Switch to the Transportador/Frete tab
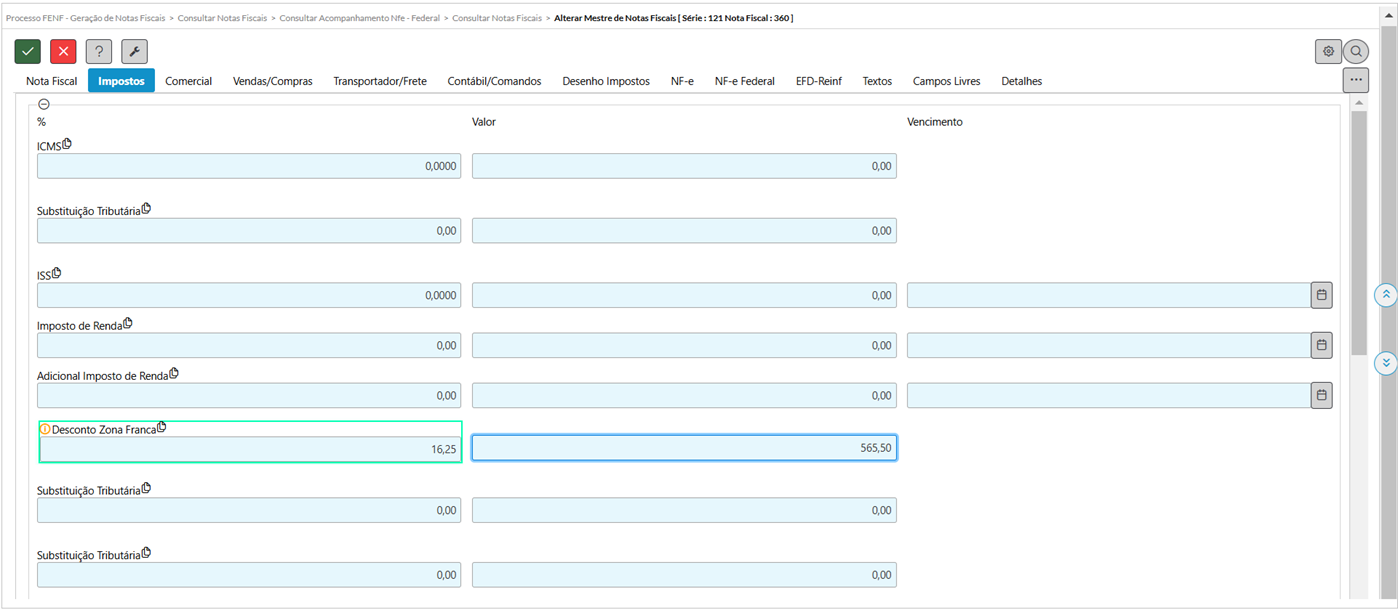The image size is (1398, 610). click(x=380, y=81)
